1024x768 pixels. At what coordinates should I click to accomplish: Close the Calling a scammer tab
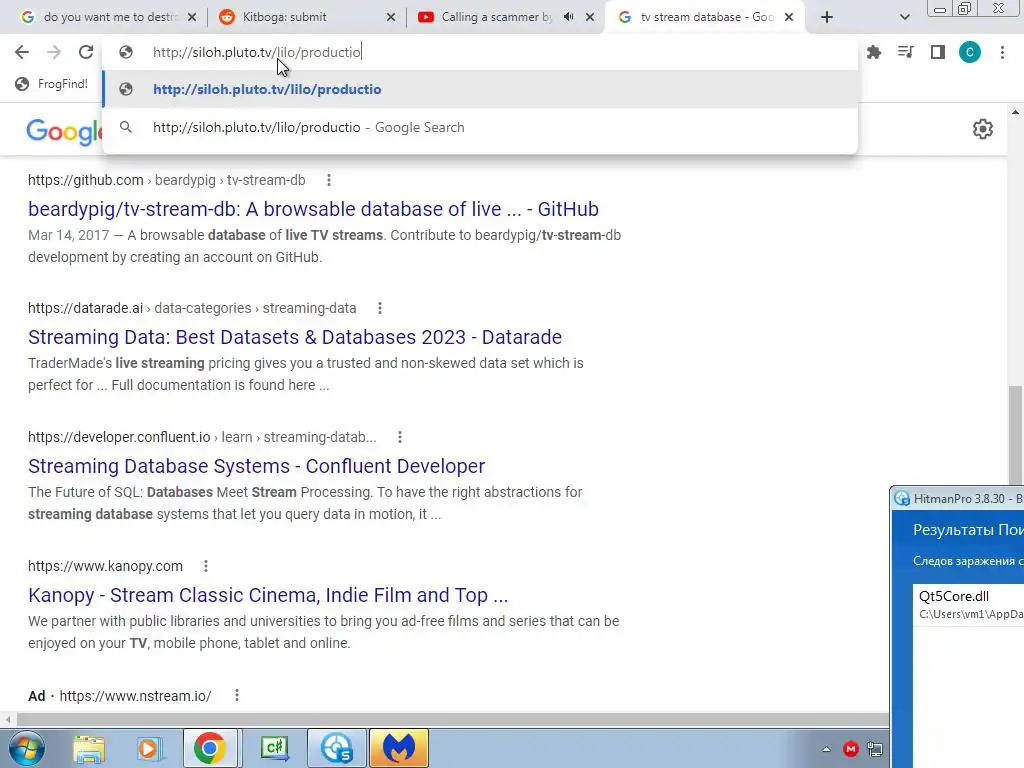[x=590, y=17]
